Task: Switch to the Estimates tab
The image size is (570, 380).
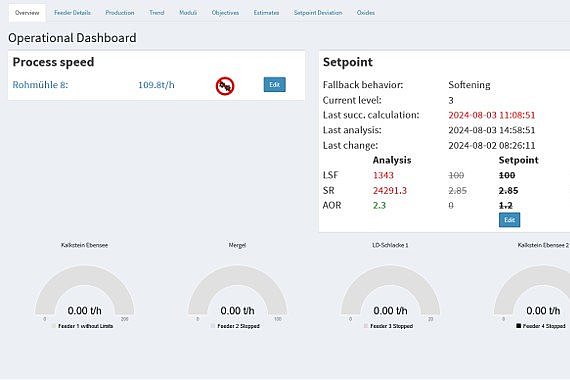Action: pyautogui.click(x=266, y=13)
